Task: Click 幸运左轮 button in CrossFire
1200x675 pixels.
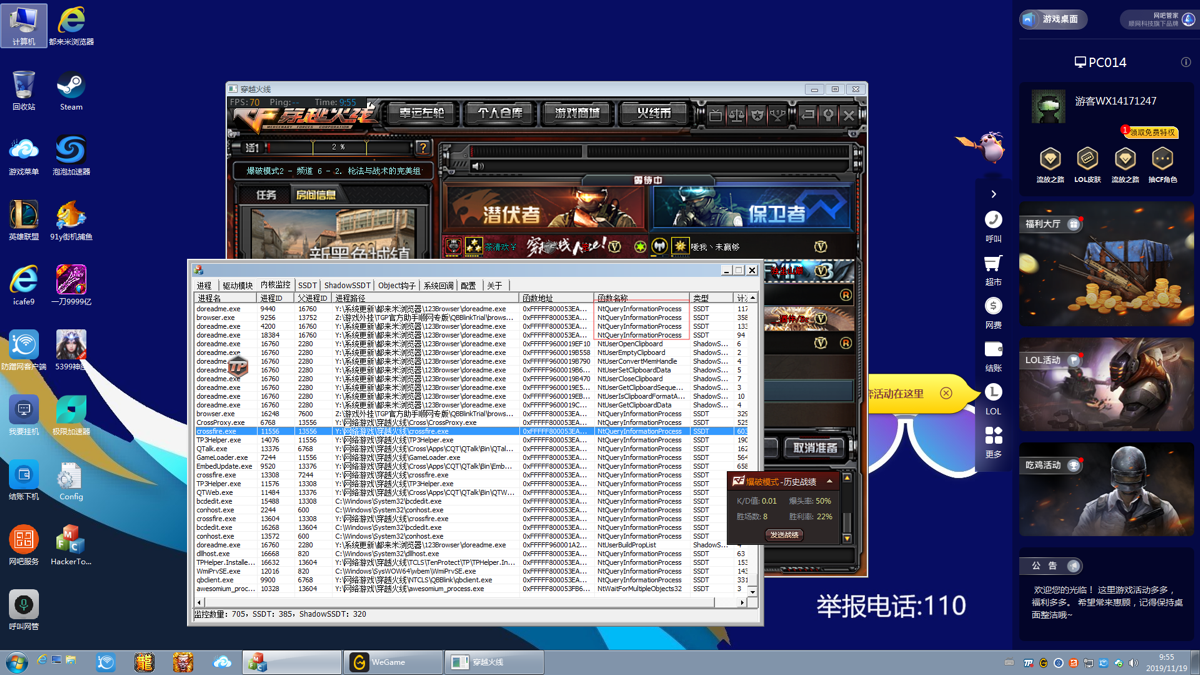Action: point(421,113)
